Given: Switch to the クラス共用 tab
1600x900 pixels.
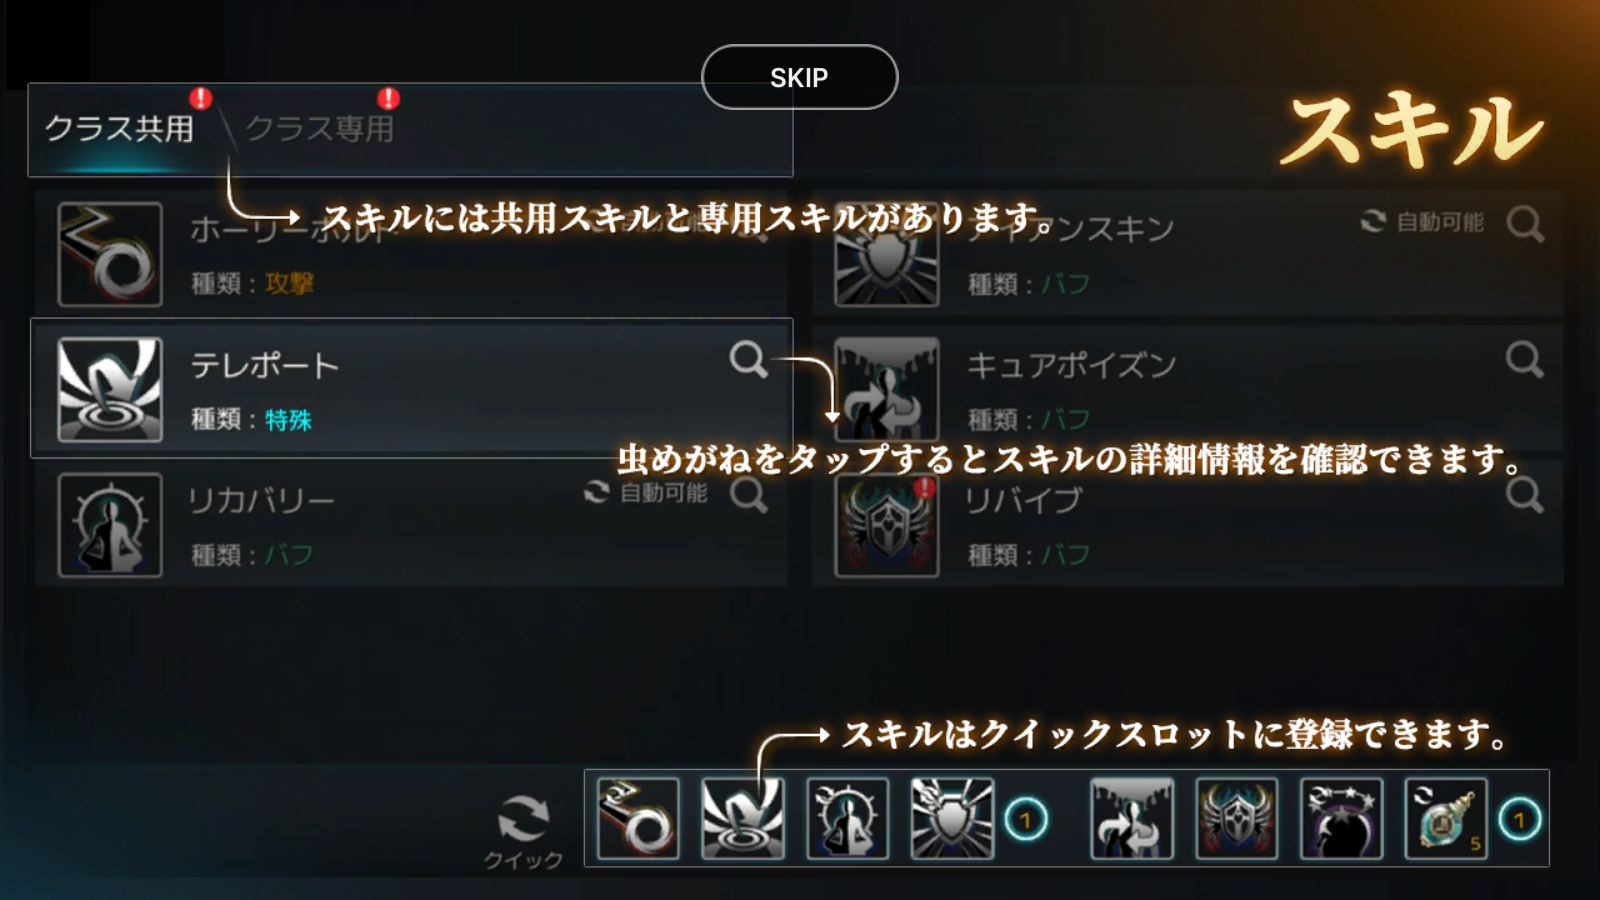Looking at the screenshot, I should point(120,128).
